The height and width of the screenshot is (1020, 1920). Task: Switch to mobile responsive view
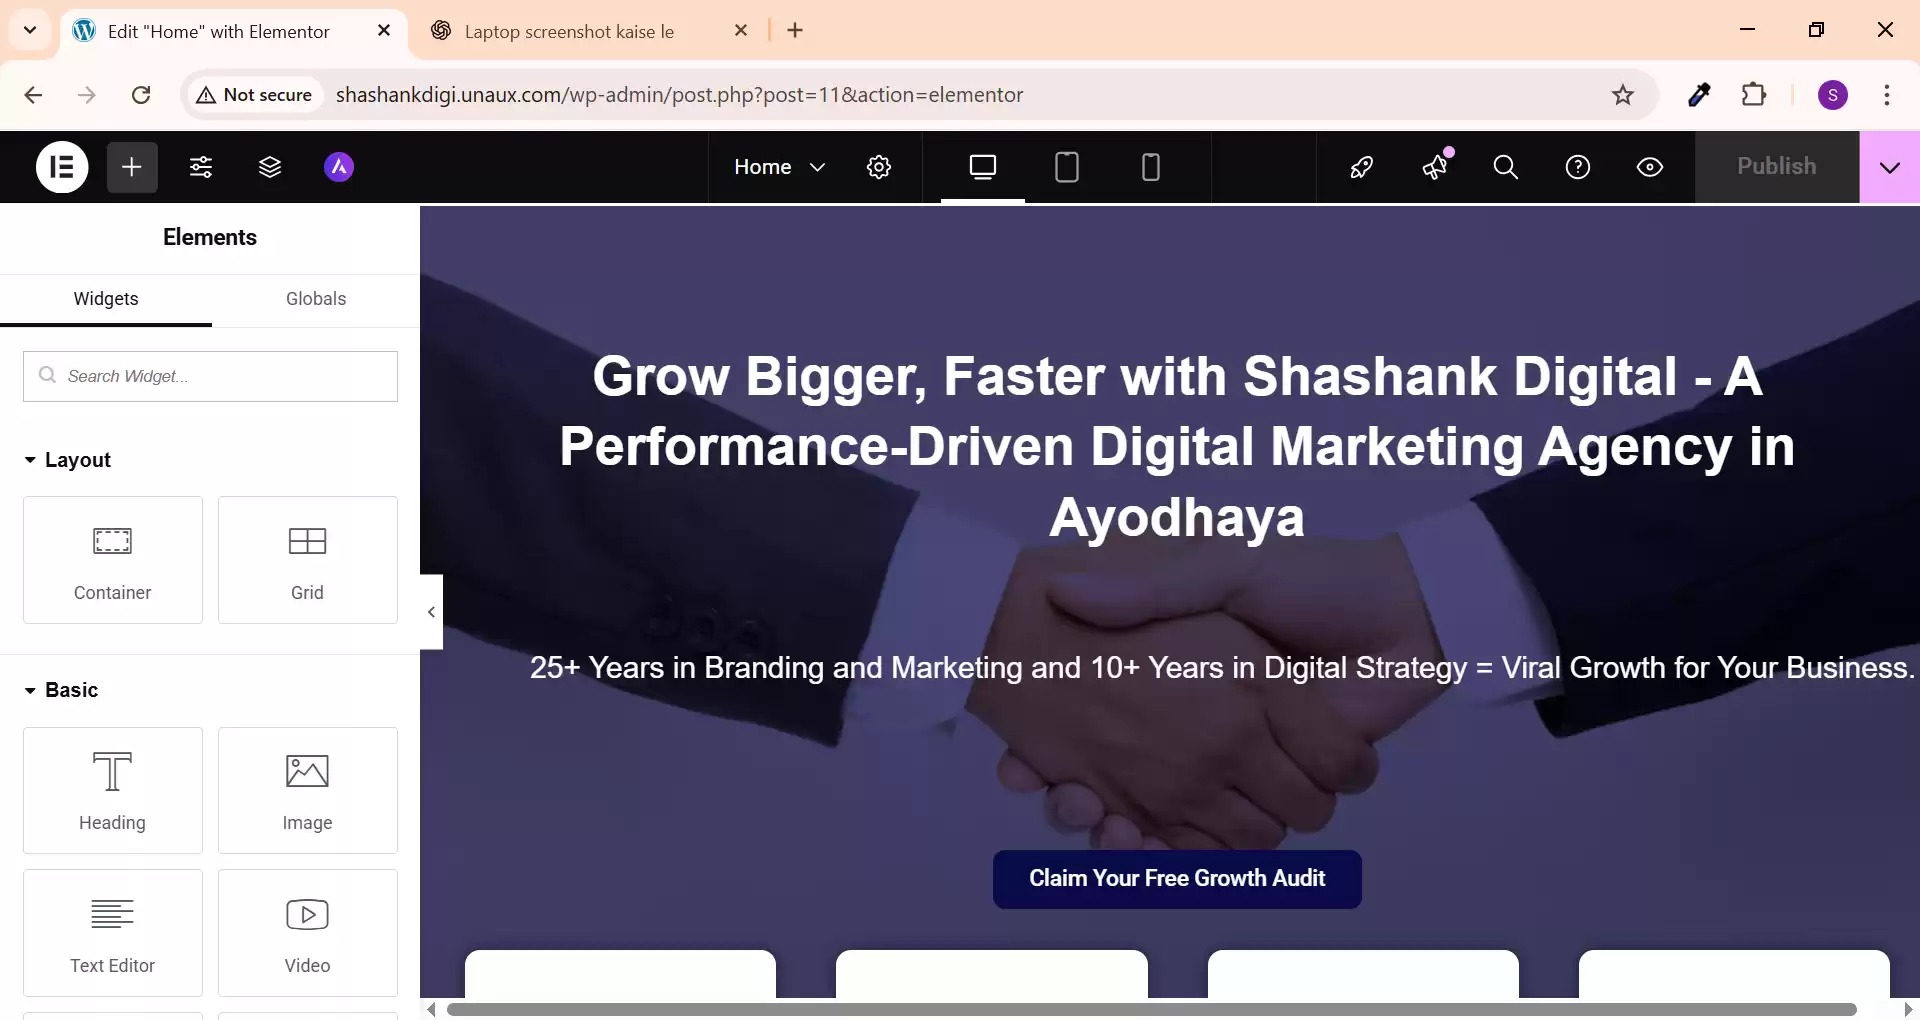1151,167
